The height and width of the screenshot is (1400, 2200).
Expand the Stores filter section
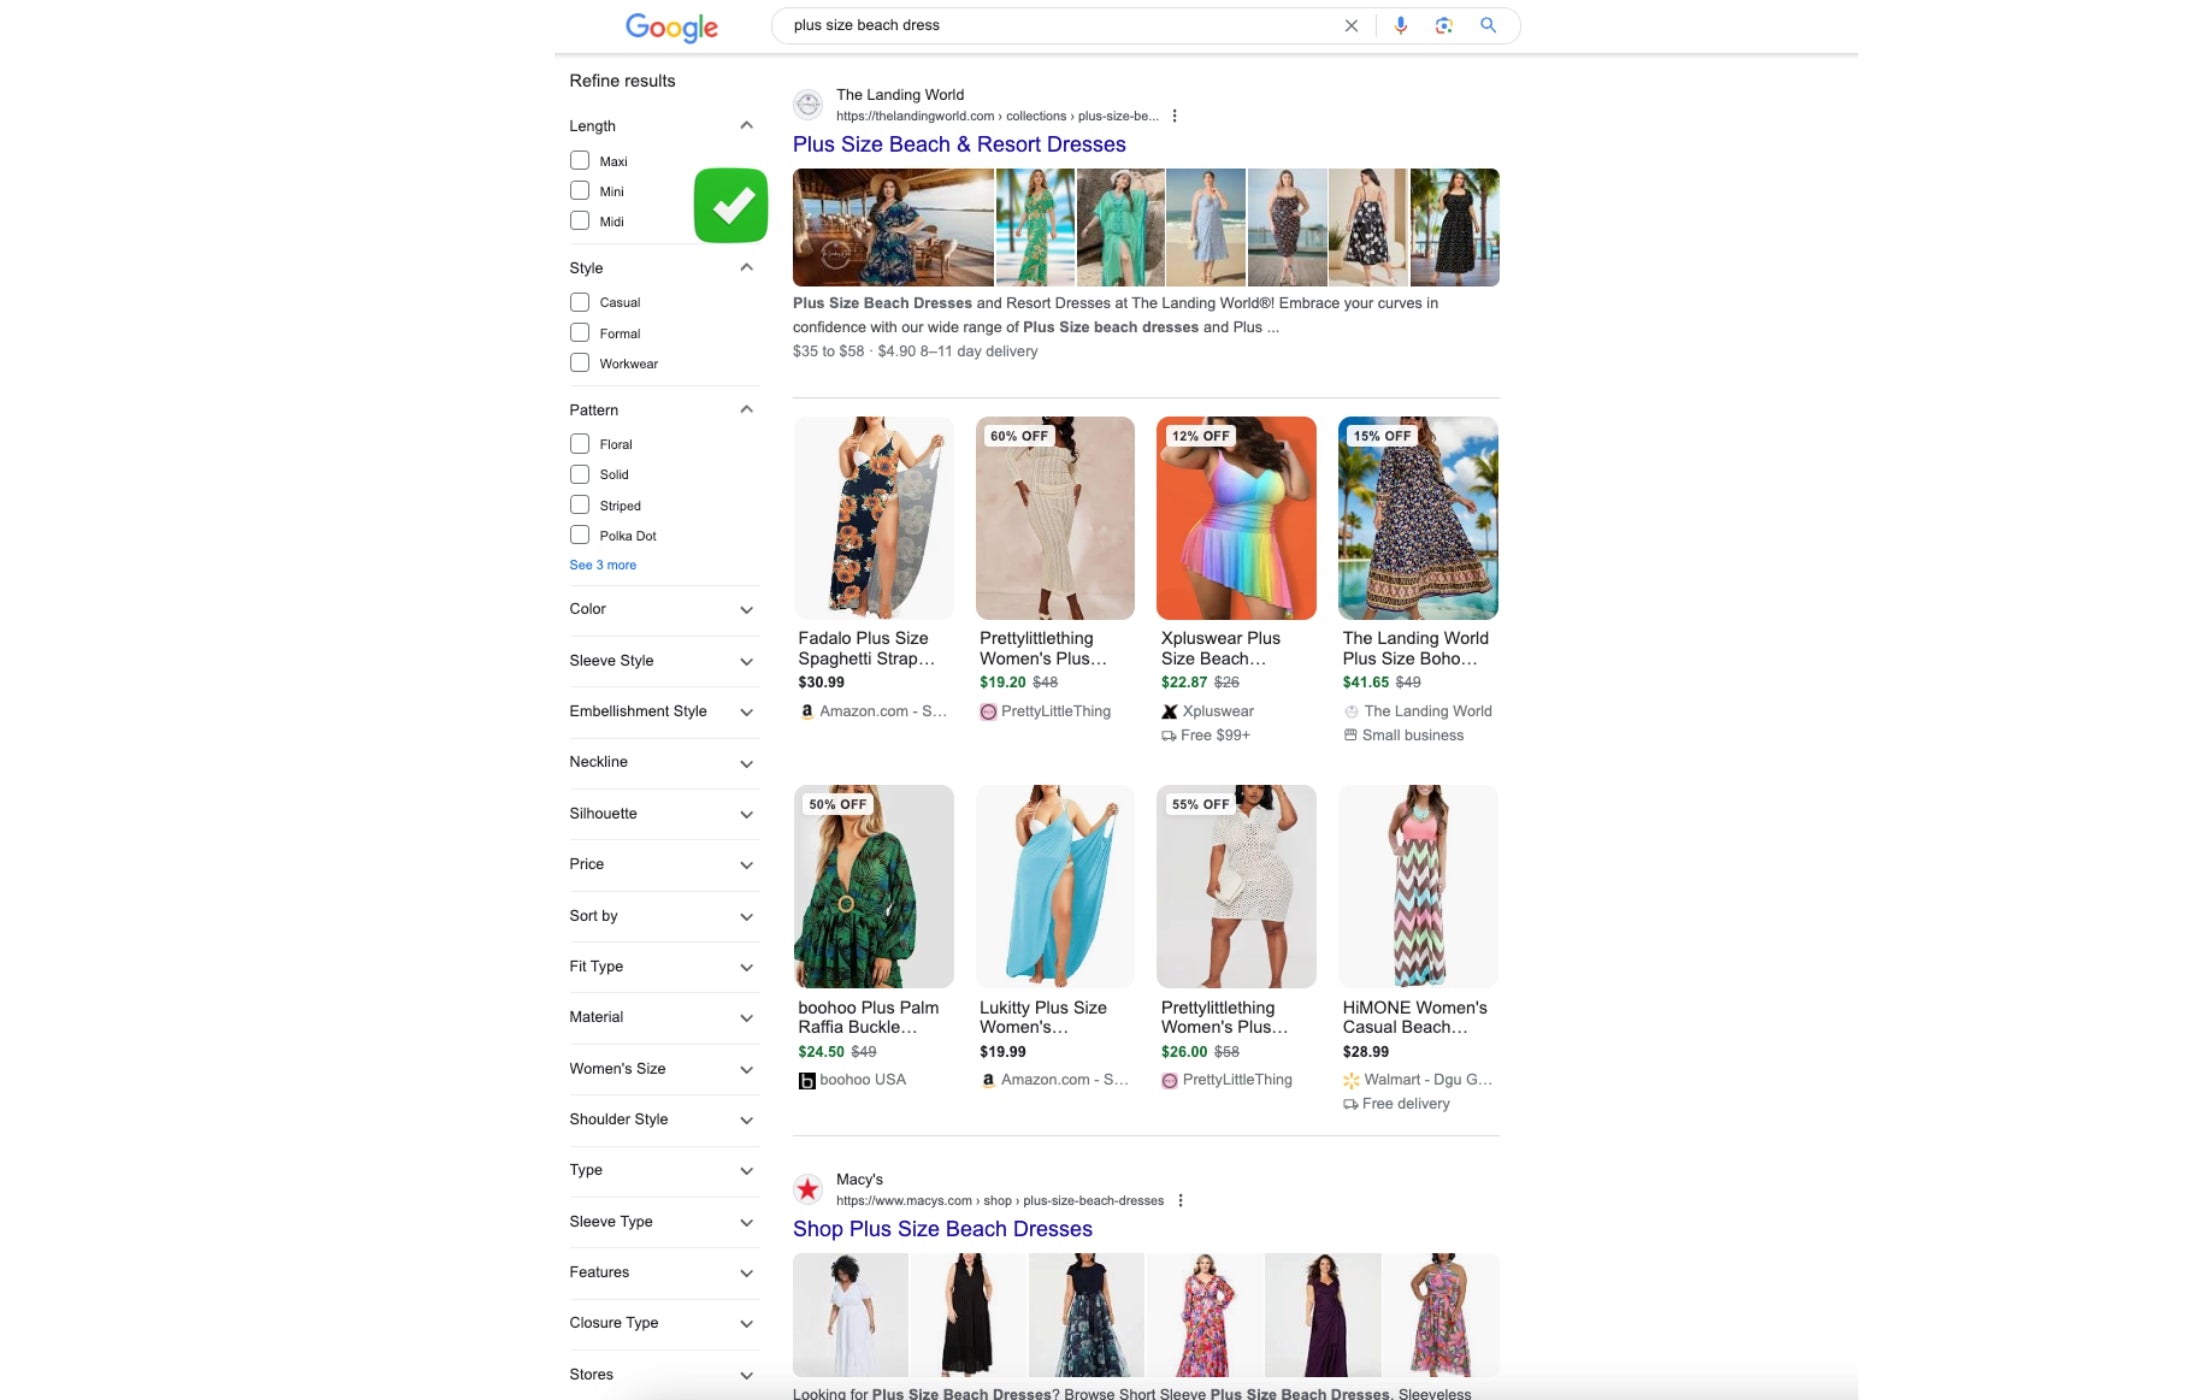746,1375
